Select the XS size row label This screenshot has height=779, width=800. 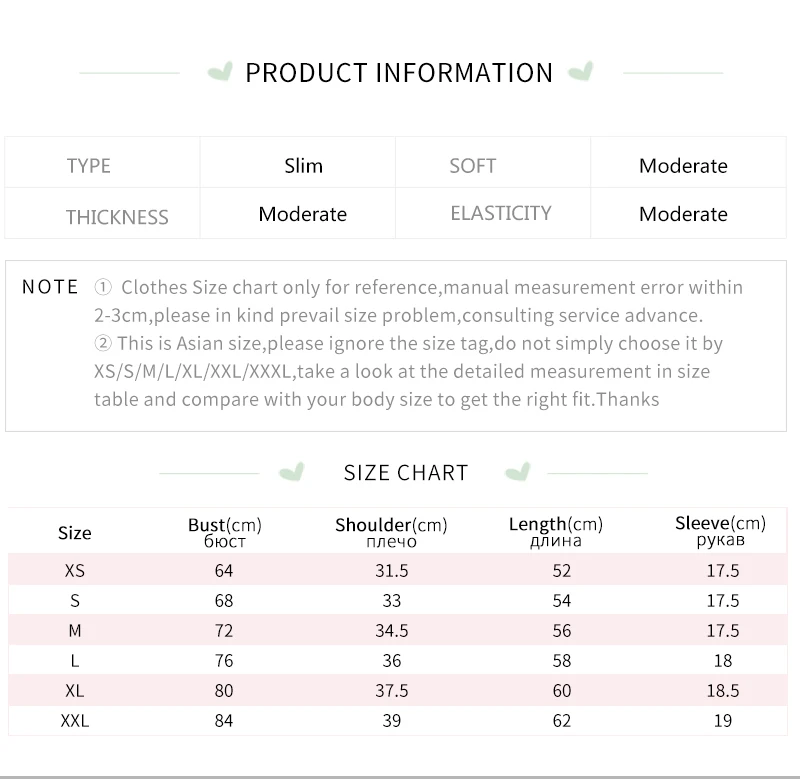75,571
